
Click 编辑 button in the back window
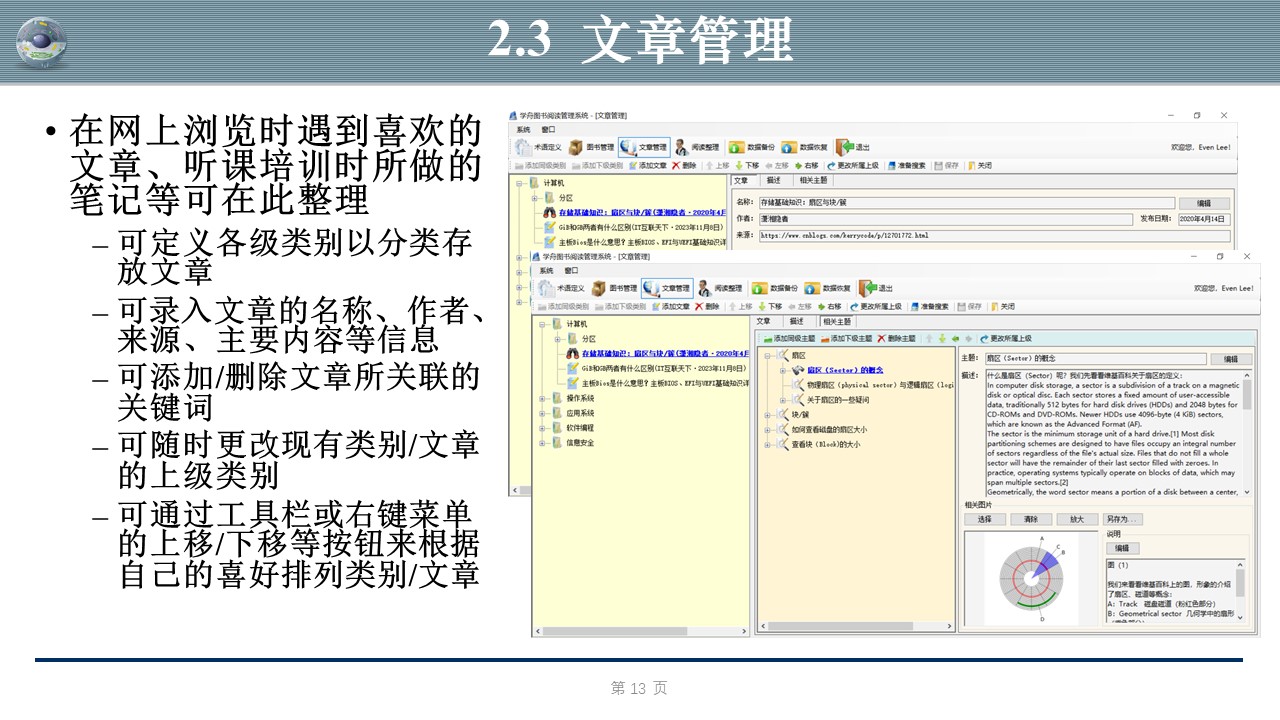click(1204, 203)
